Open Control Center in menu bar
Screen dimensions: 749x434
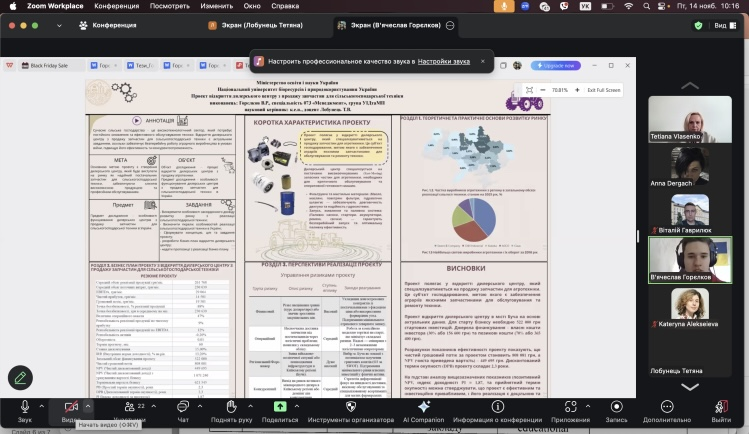point(662,6)
